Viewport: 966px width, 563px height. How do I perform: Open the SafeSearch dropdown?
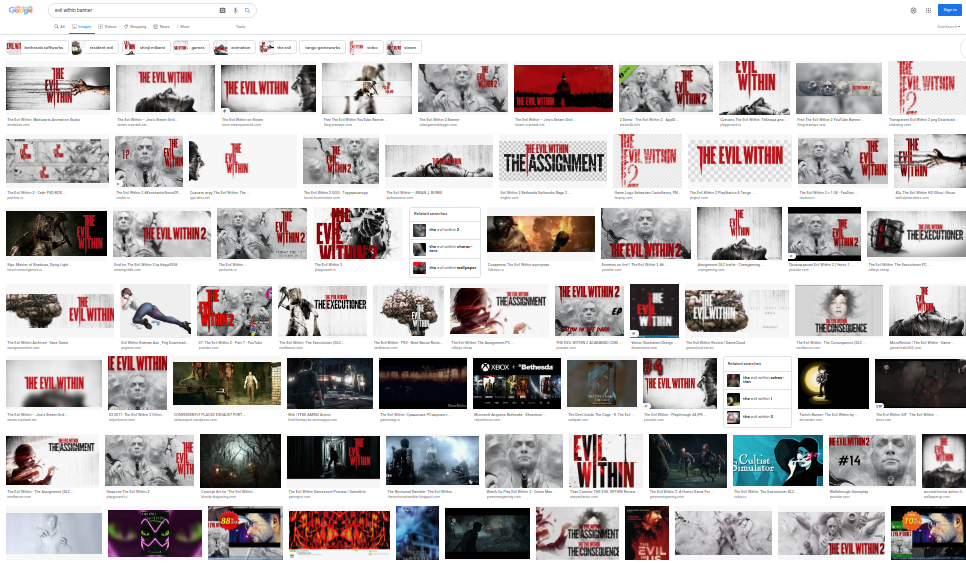pyautogui.click(x=948, y=26)
